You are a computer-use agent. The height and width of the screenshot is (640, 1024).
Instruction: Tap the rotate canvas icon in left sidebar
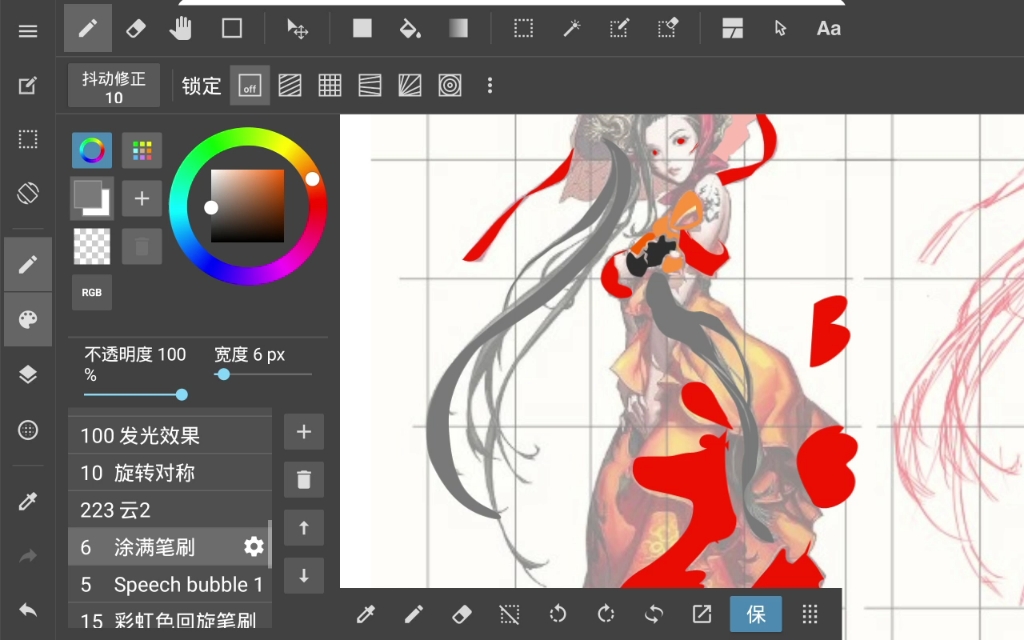pyautogui.click(x=27, y=193)
